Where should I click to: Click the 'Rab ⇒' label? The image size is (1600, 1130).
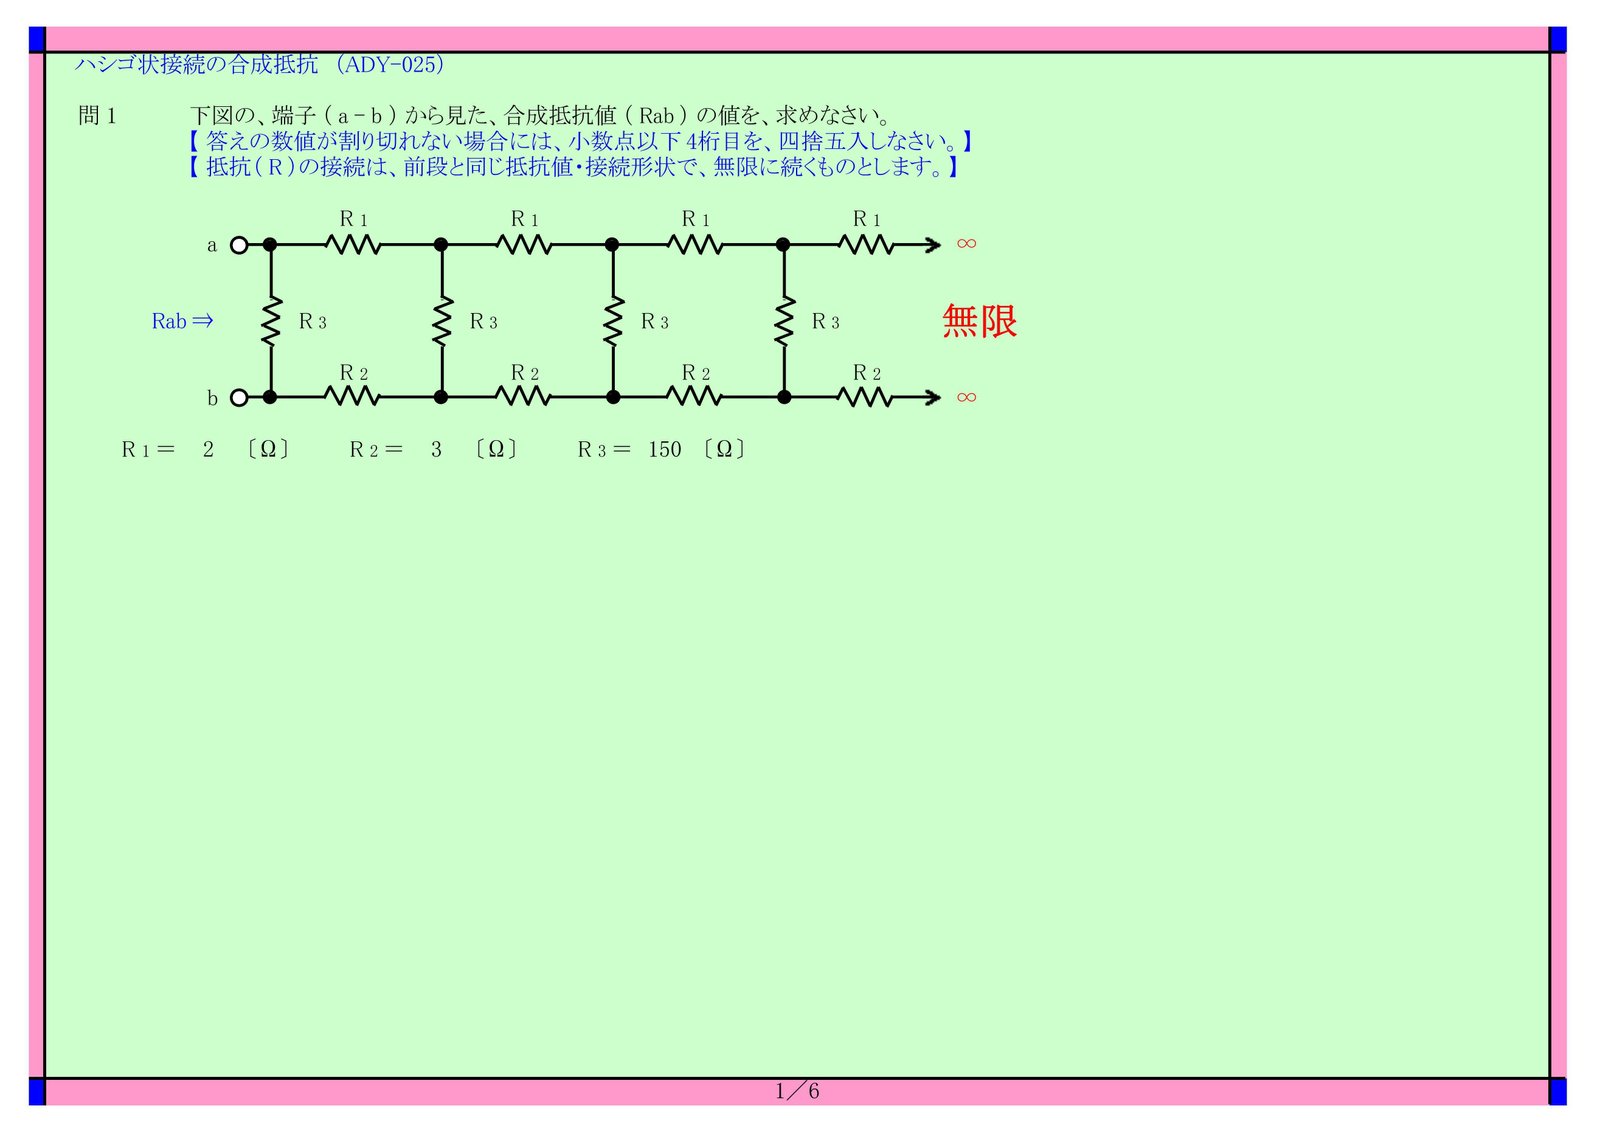[183, 321]
